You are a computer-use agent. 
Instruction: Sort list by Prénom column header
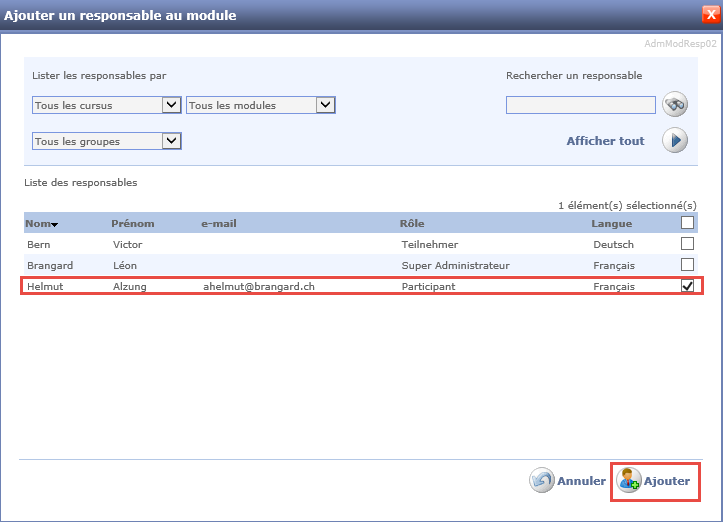(x=132, y=223)
